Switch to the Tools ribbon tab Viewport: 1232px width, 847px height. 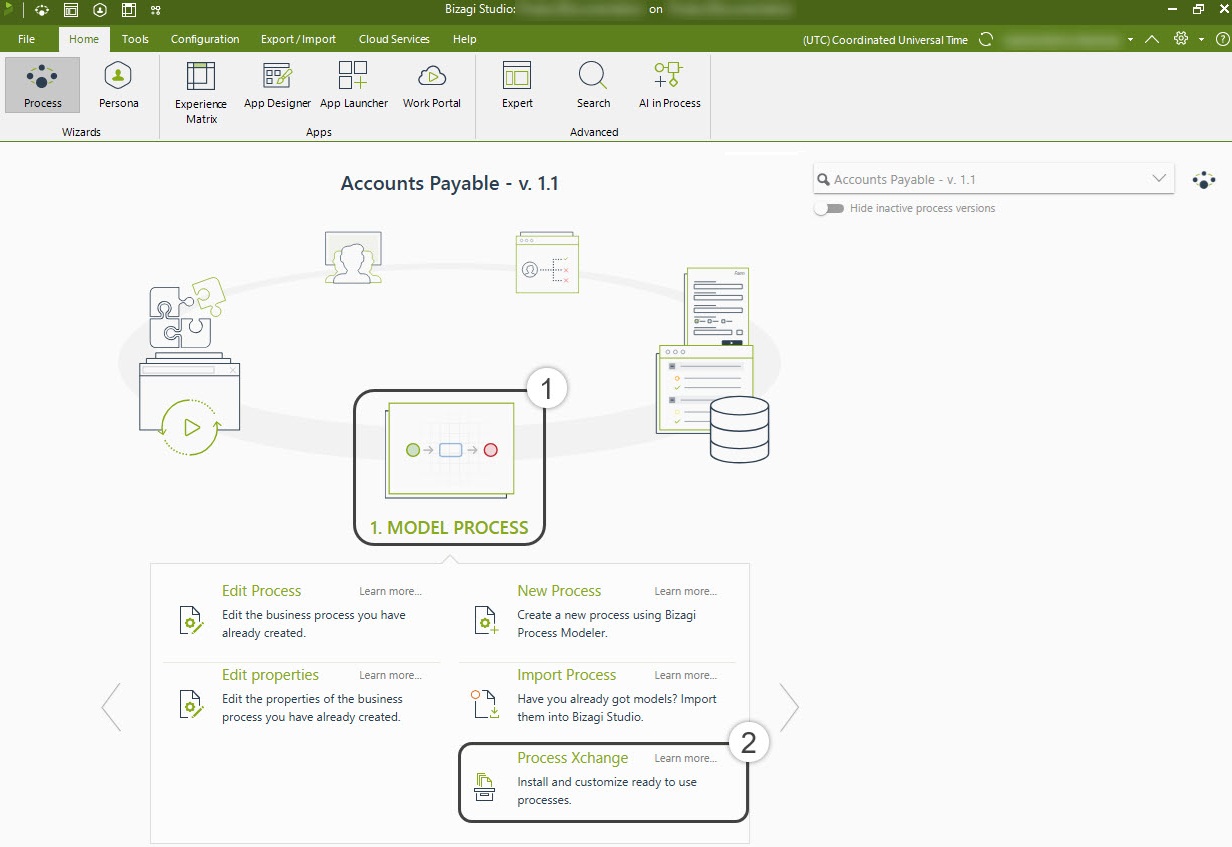[x=135, y=39]
